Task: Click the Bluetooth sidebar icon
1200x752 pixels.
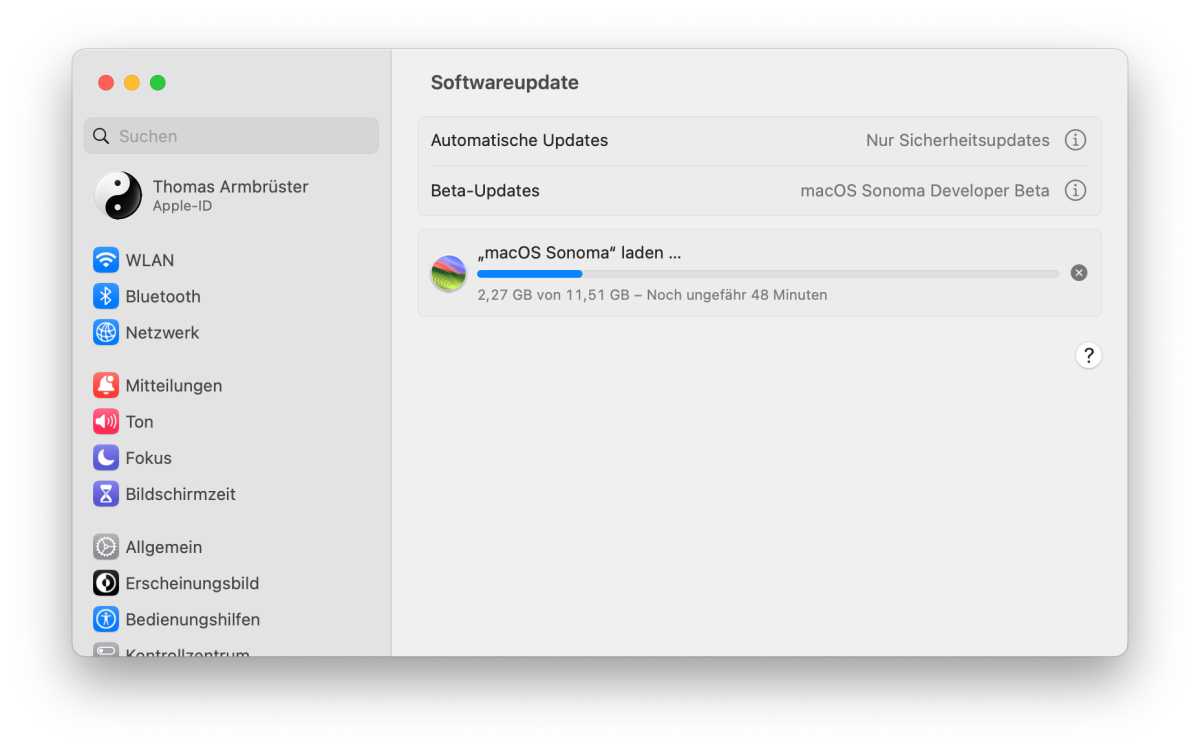Action: 106,296
